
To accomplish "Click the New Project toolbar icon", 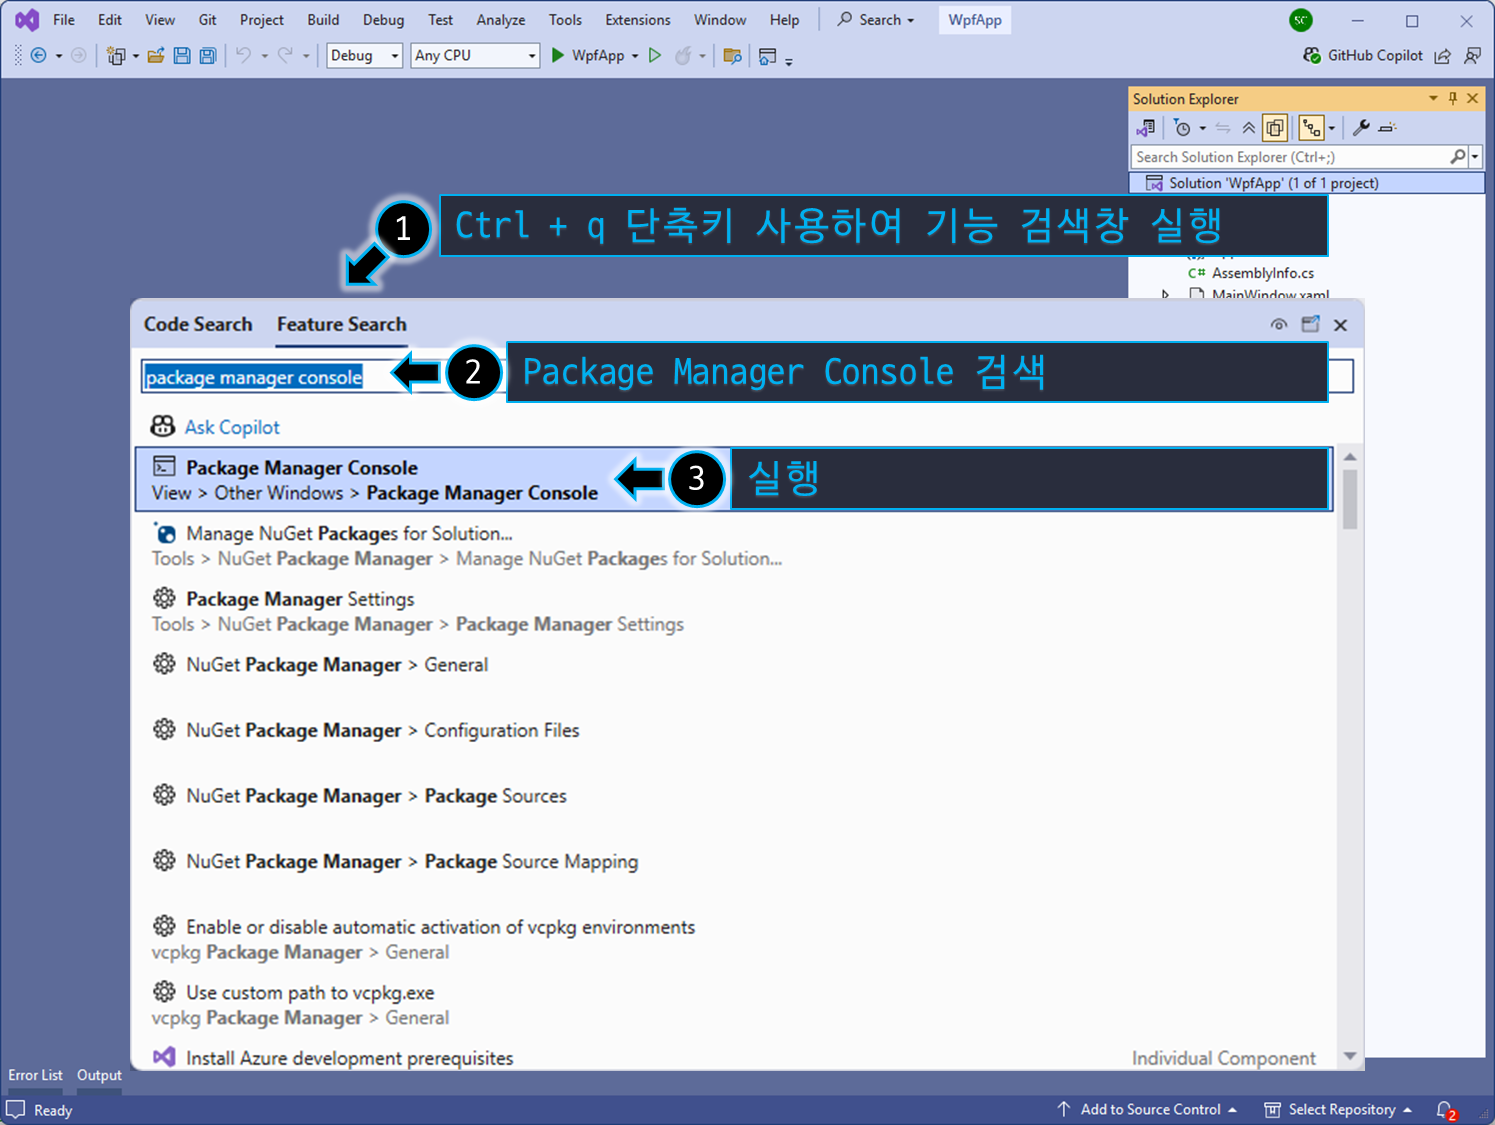I will coord(116,56).
